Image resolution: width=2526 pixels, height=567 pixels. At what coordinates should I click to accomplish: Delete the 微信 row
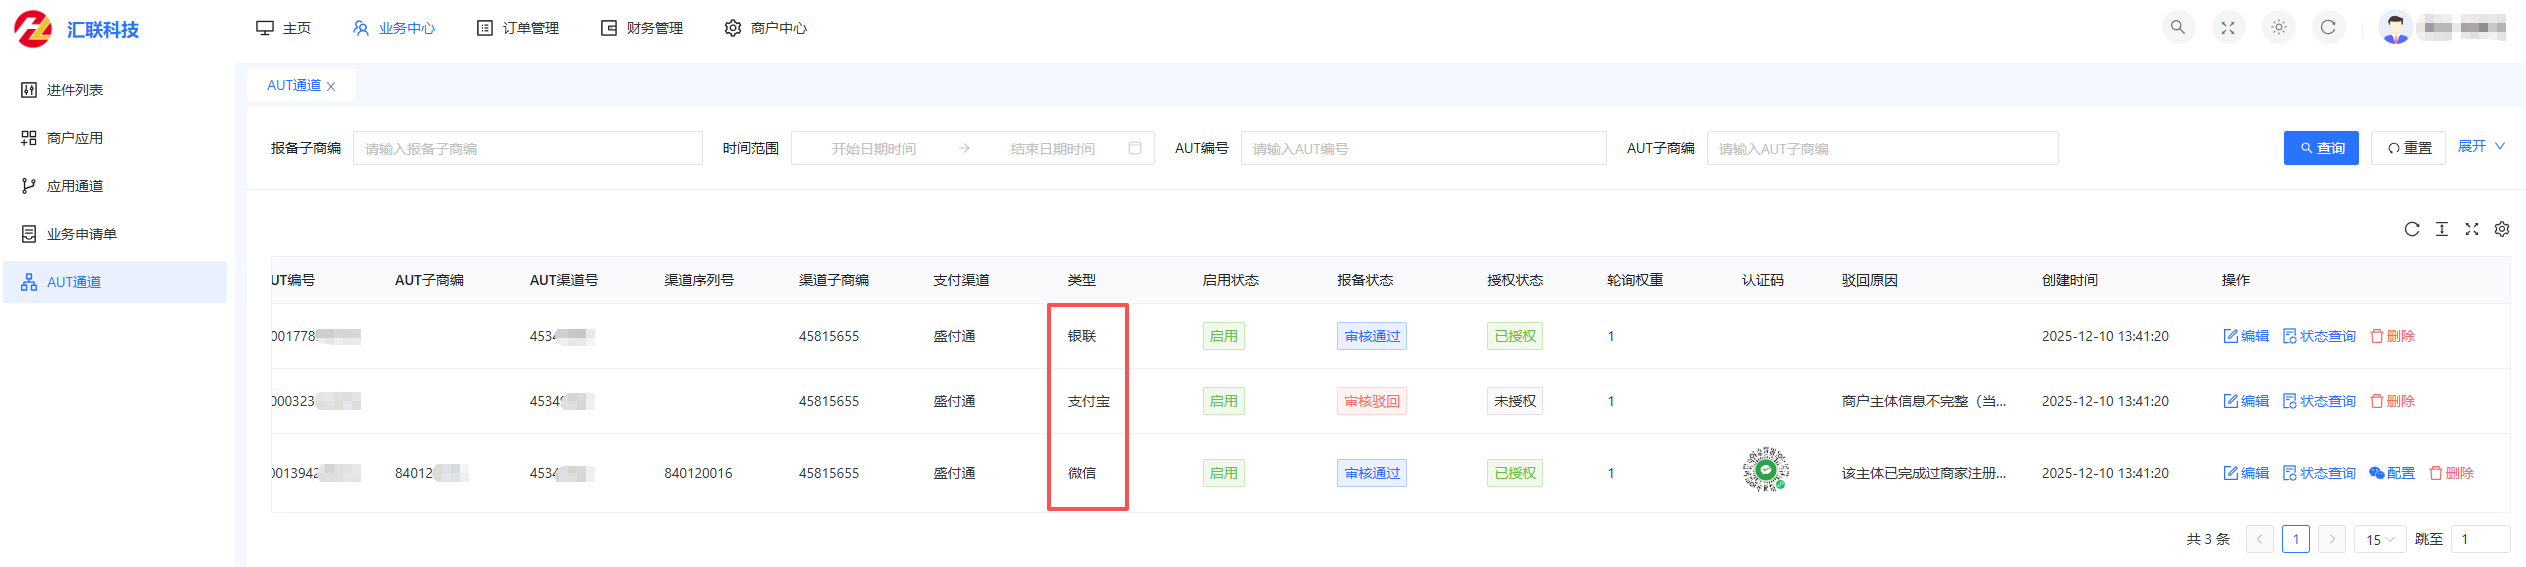pos(2451,473)
